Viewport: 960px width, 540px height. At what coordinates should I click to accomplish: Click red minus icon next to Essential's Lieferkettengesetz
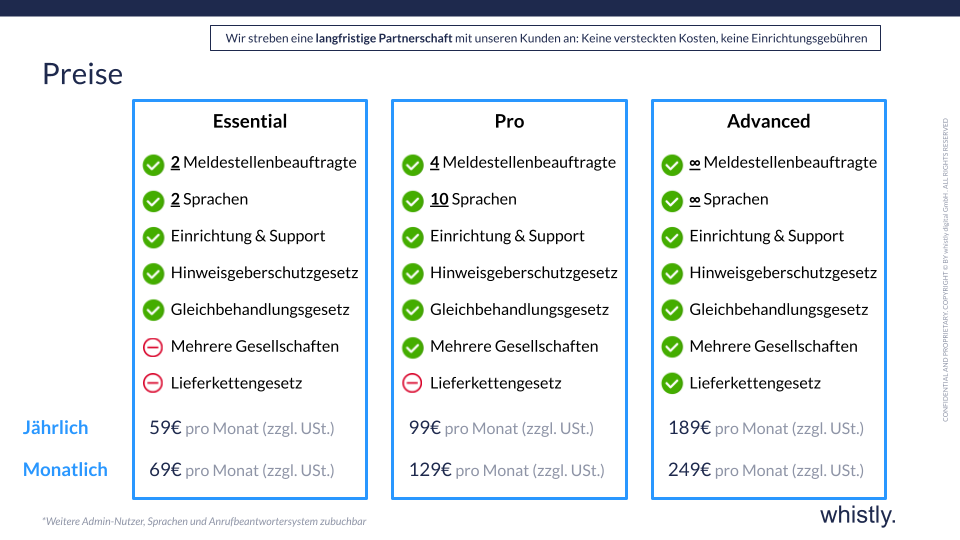coord(153,384)
